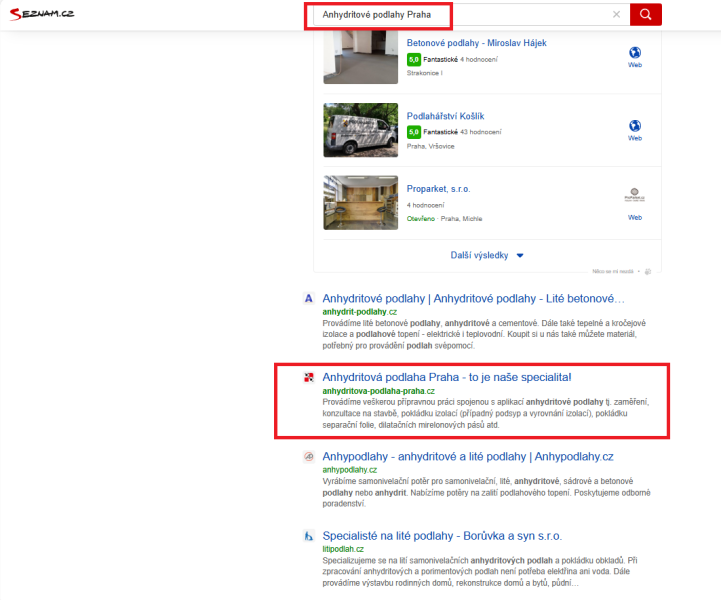Click the favicon beside Borůvka a syn result
721x600 pixels.
[309, 535]
